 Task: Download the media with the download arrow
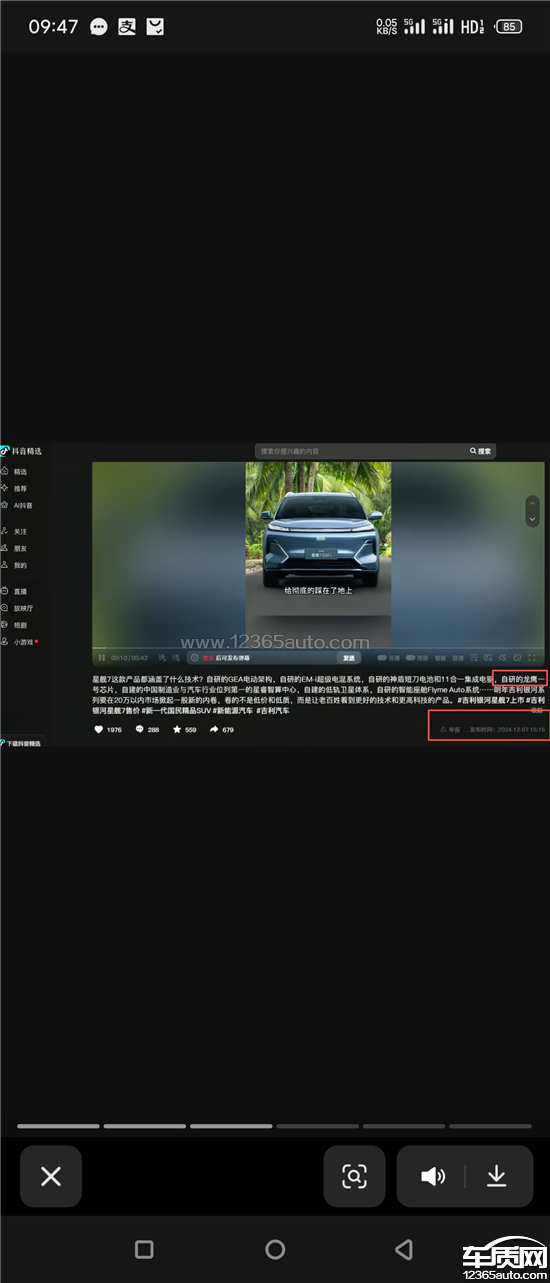click(x=497, y=1176)
